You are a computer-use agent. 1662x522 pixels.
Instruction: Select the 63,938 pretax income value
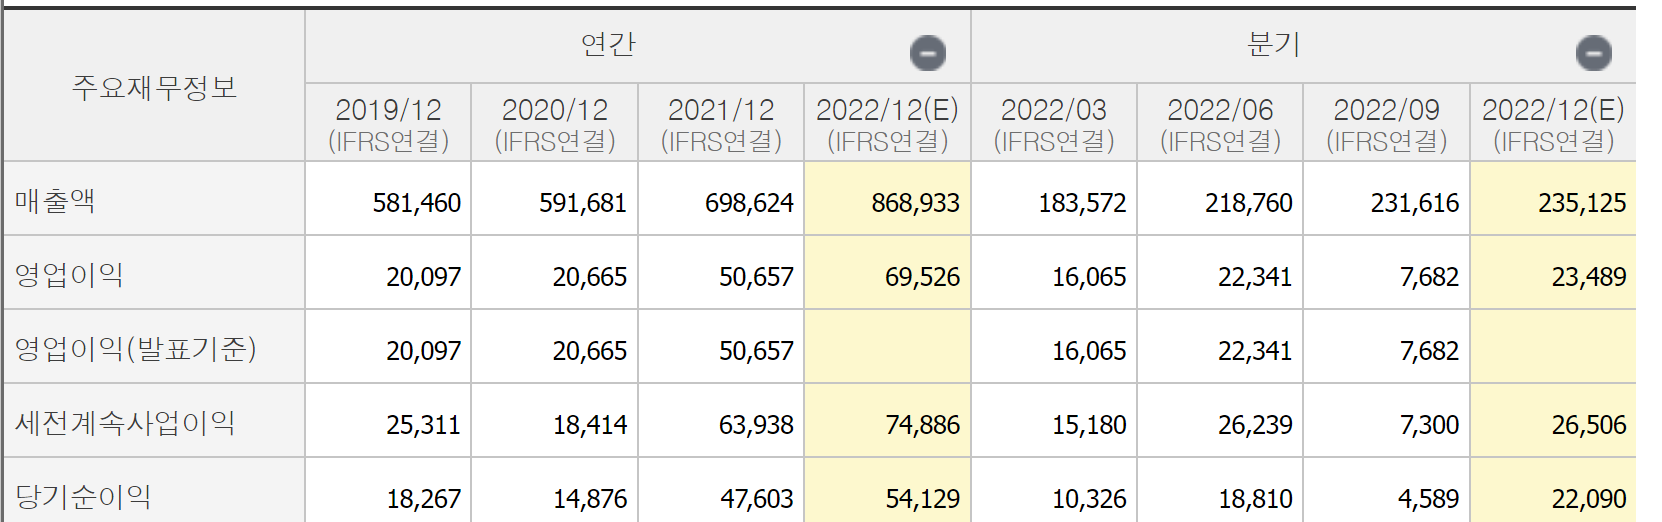click(756, 425)
